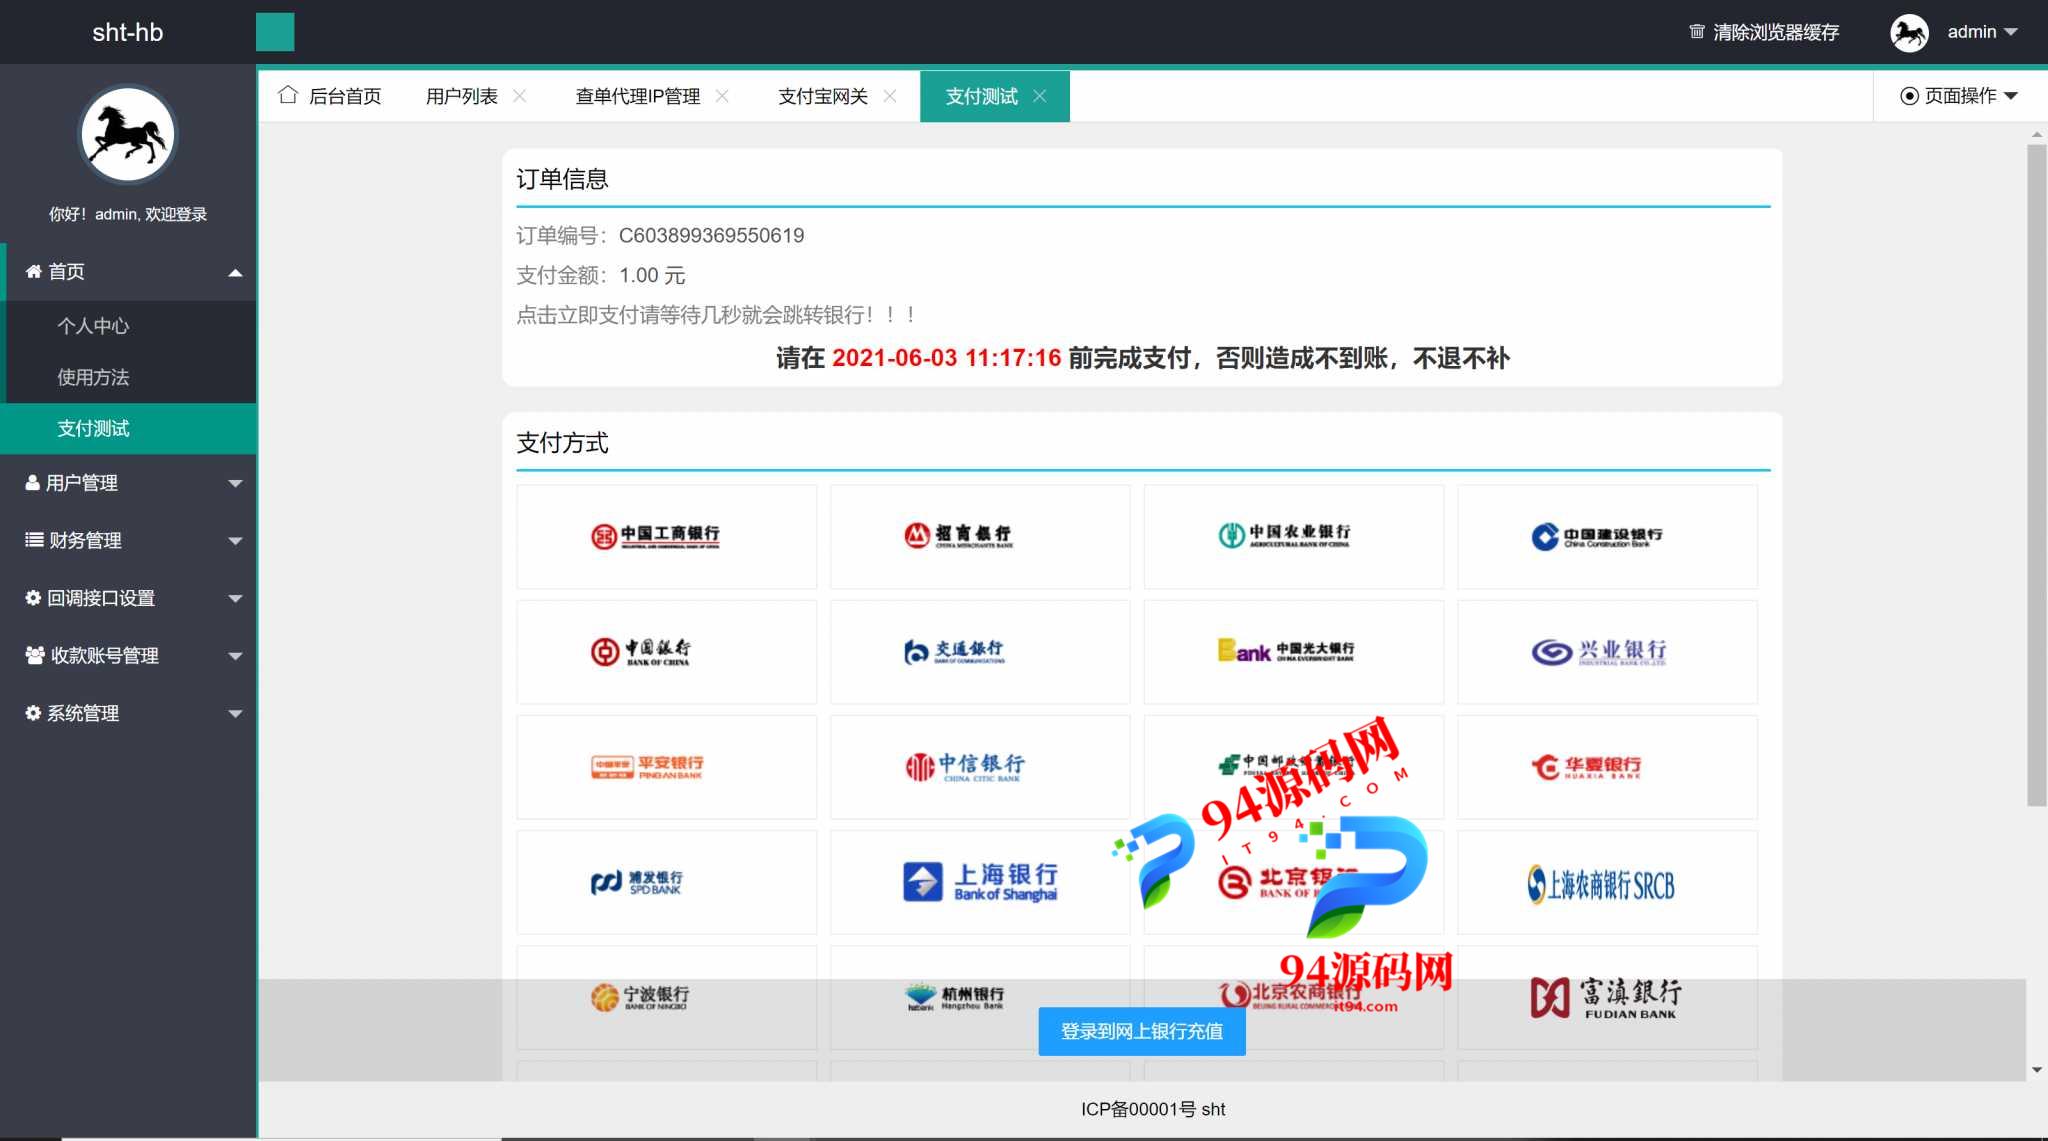The width and height of the screenshot is (2048, 1141).
Task: Click the scrollbar up arrow
Action: pos(2037,134)
